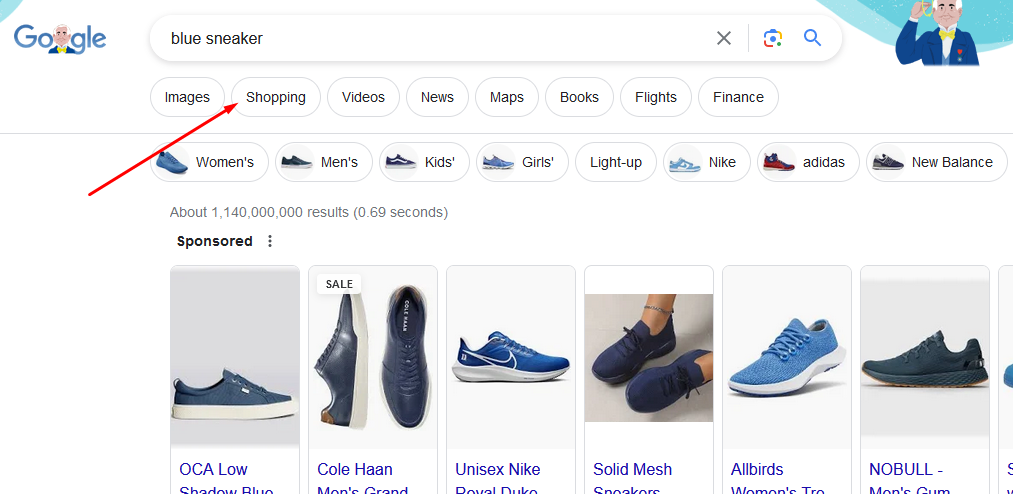Open the Cole Haan product link
The width and height of the screenshot is (1013, 494).
tap(355, 470)
